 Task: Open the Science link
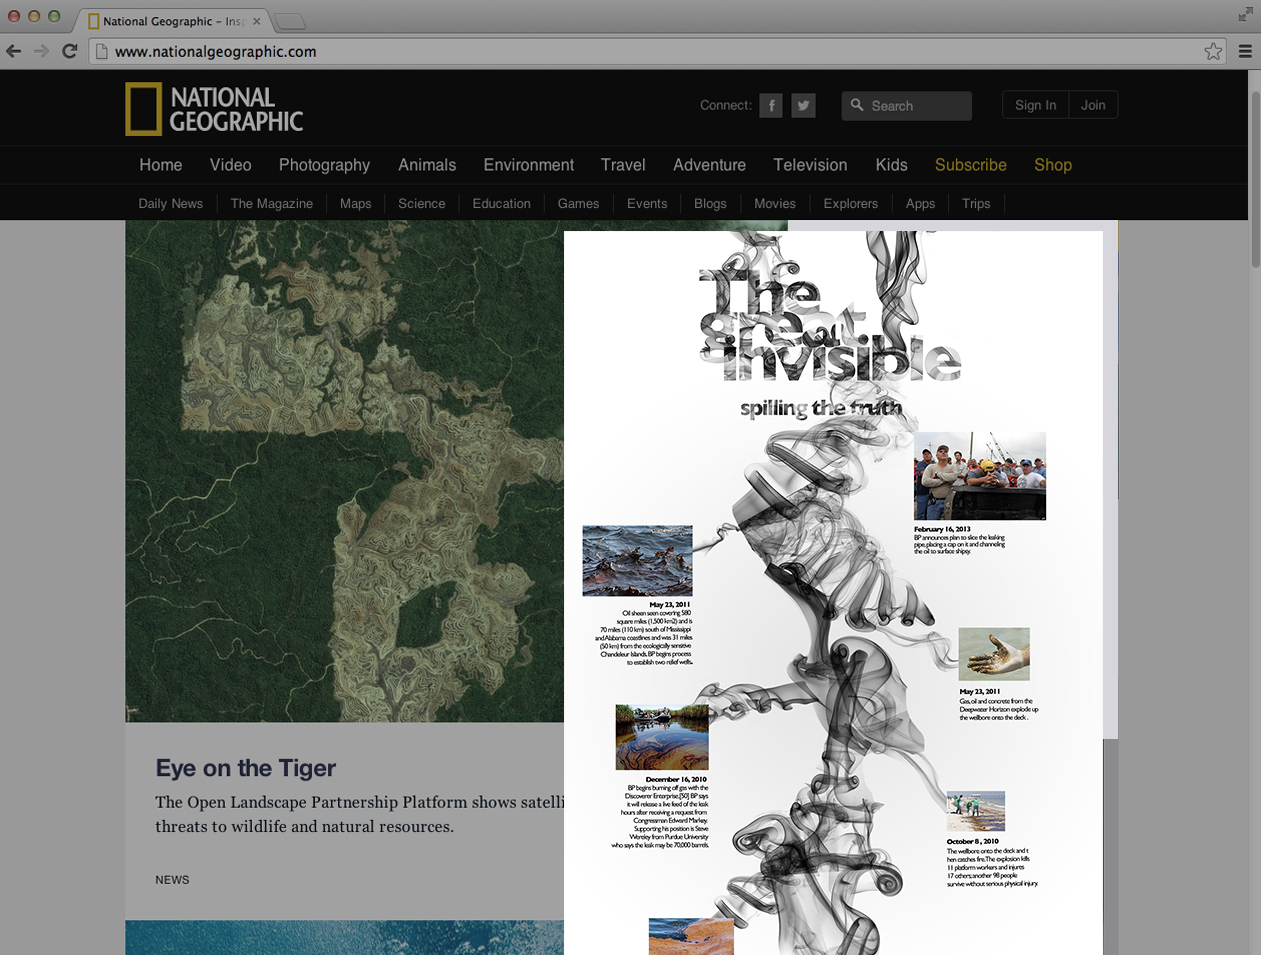pyautogui.click(x=422, y=203)
